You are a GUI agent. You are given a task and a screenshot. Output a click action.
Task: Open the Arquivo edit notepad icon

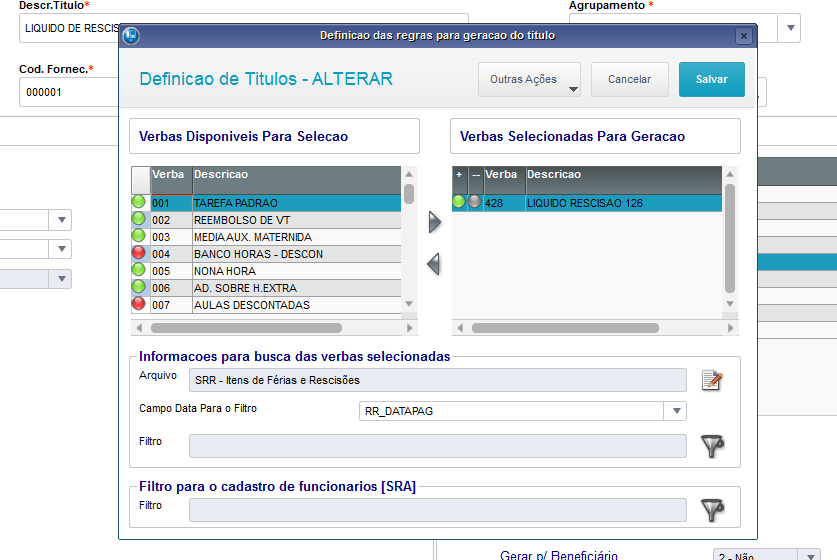tap(712, 380)
